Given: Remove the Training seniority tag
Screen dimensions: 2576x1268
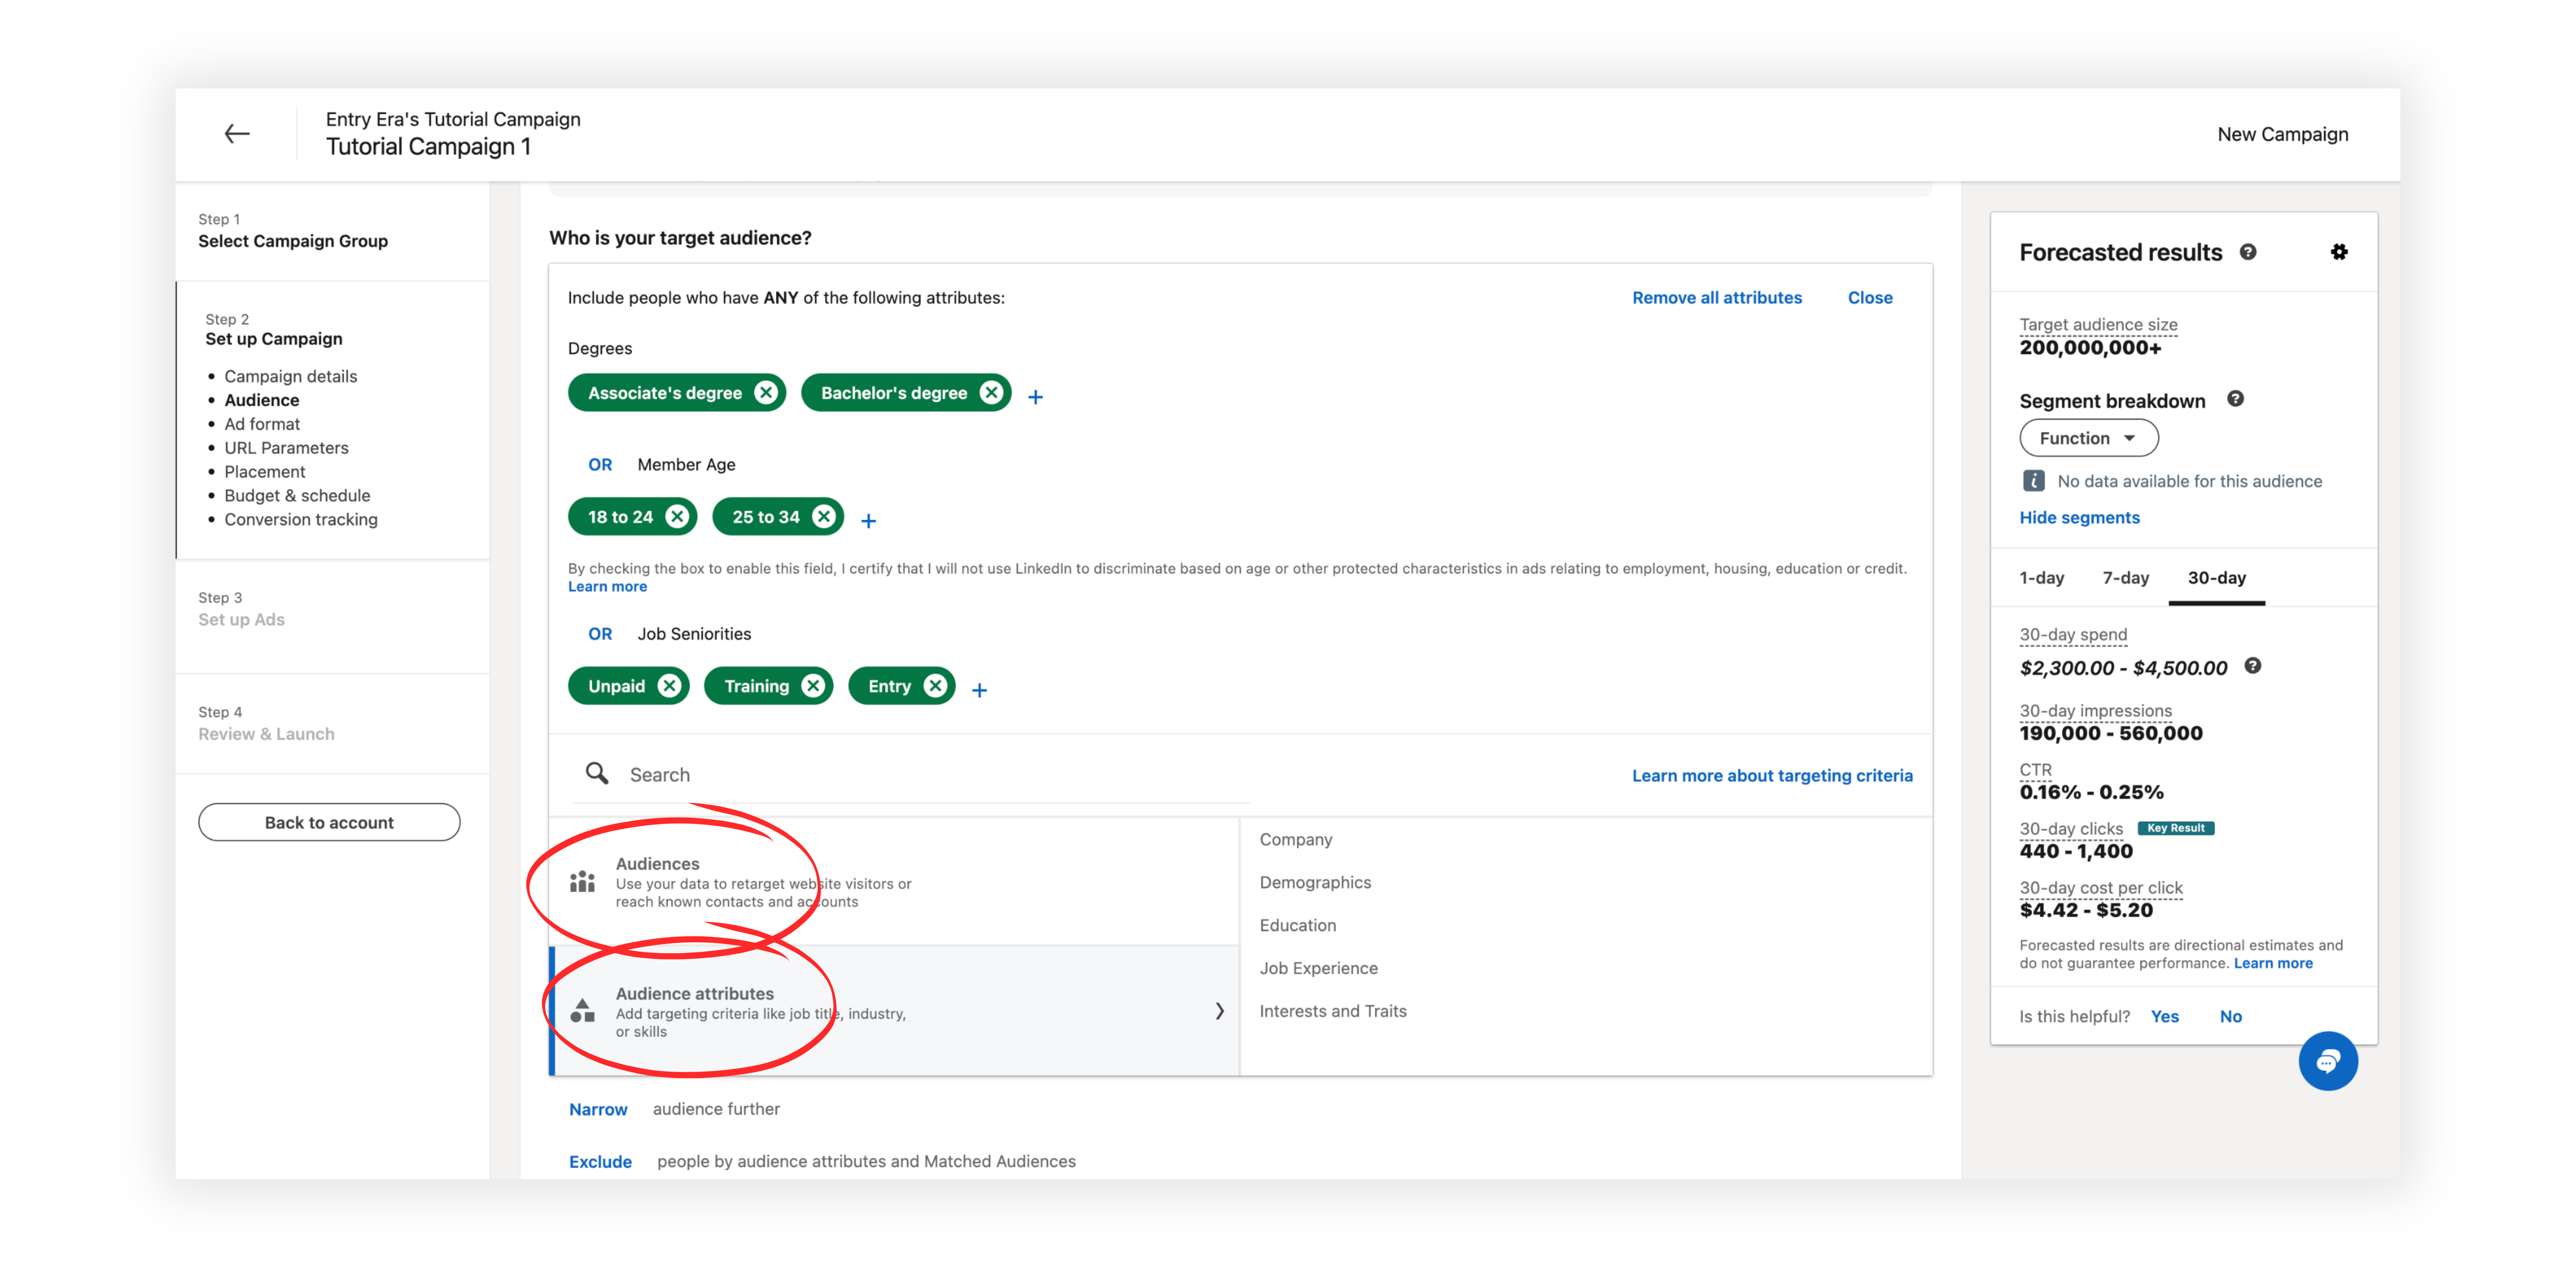Looking at the screenshot, I should (814, 686).
